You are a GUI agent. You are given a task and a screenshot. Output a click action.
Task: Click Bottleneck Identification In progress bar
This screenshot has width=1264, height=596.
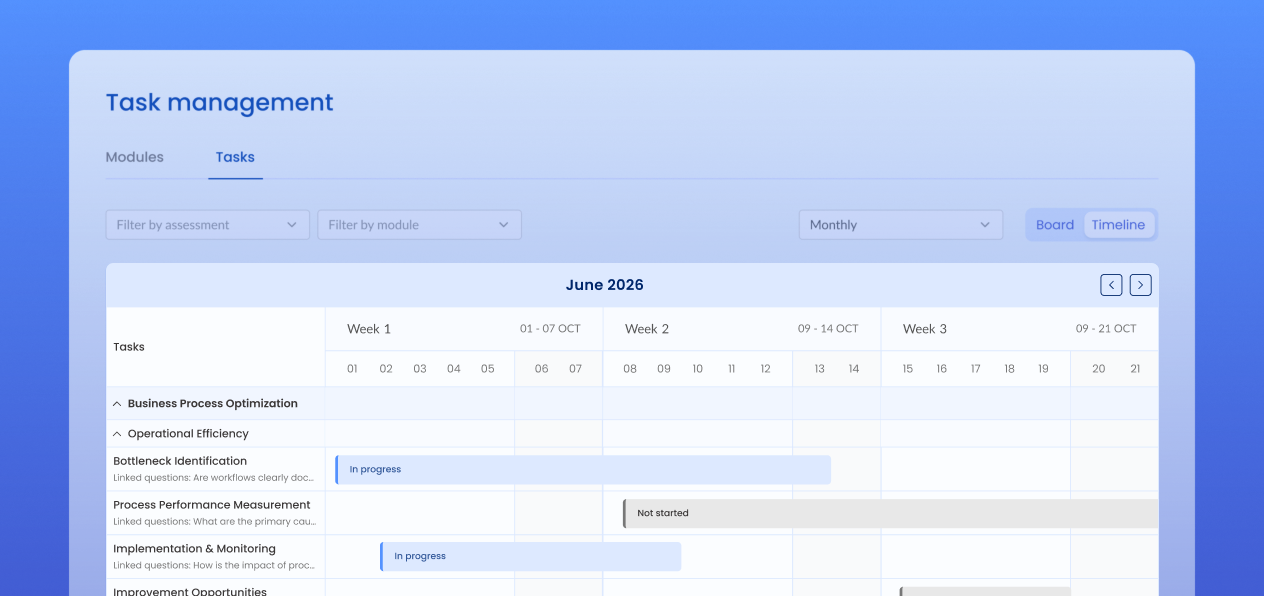(583, 469)
